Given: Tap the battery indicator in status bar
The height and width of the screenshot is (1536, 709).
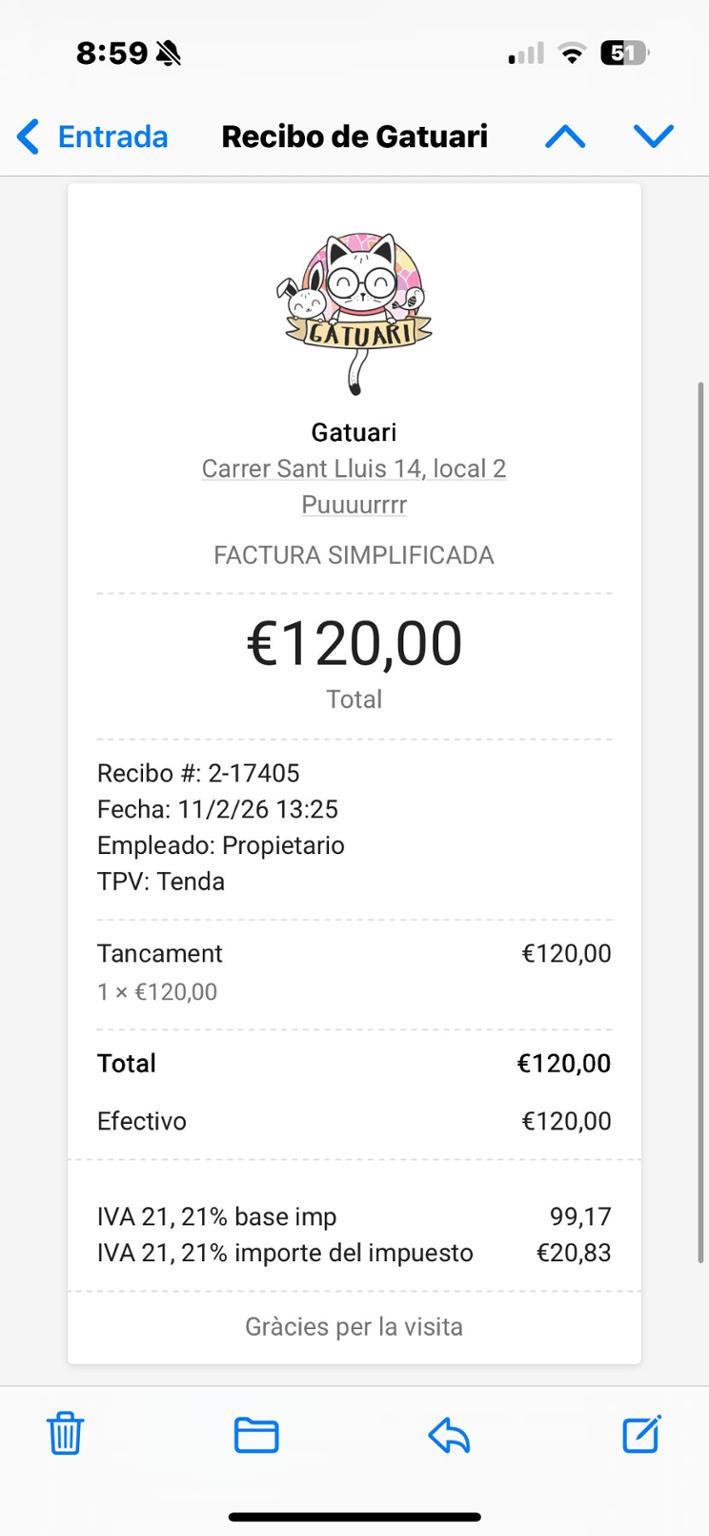Looking at the screenshot, I should pyautogui.click(x=624, y=53).
